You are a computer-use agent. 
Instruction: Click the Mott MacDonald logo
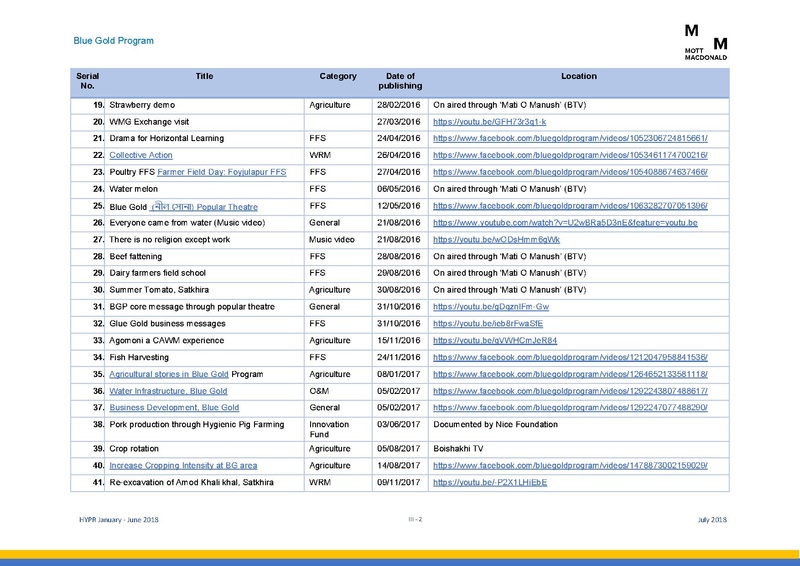point(706,42)
